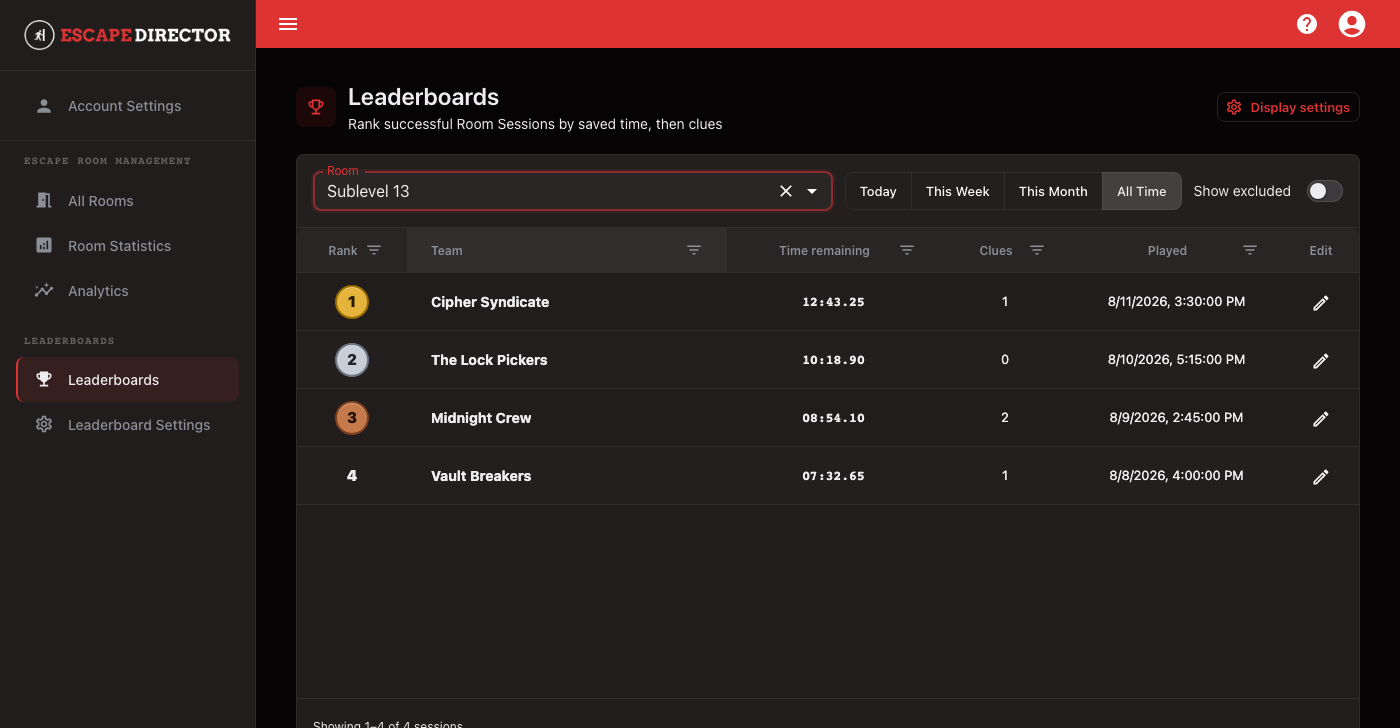The height and width of the screenshot is (728, 1400).
Task: Edit The Lock Pickers session
Action: point(1321,361)
